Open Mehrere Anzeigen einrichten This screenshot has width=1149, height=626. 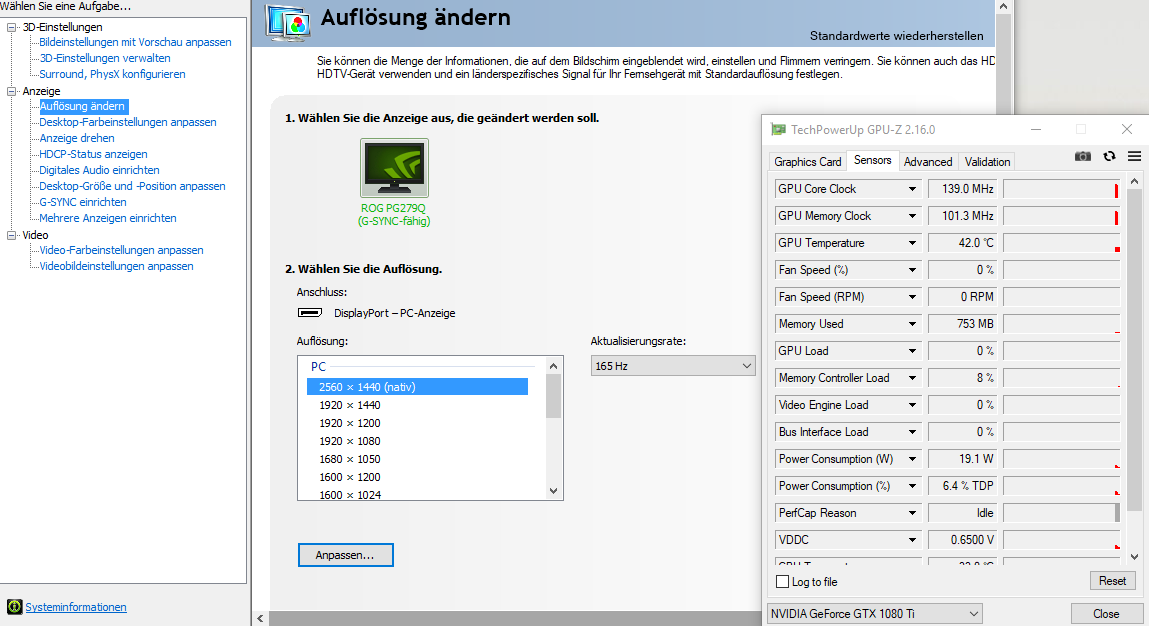tap(108, 218)
